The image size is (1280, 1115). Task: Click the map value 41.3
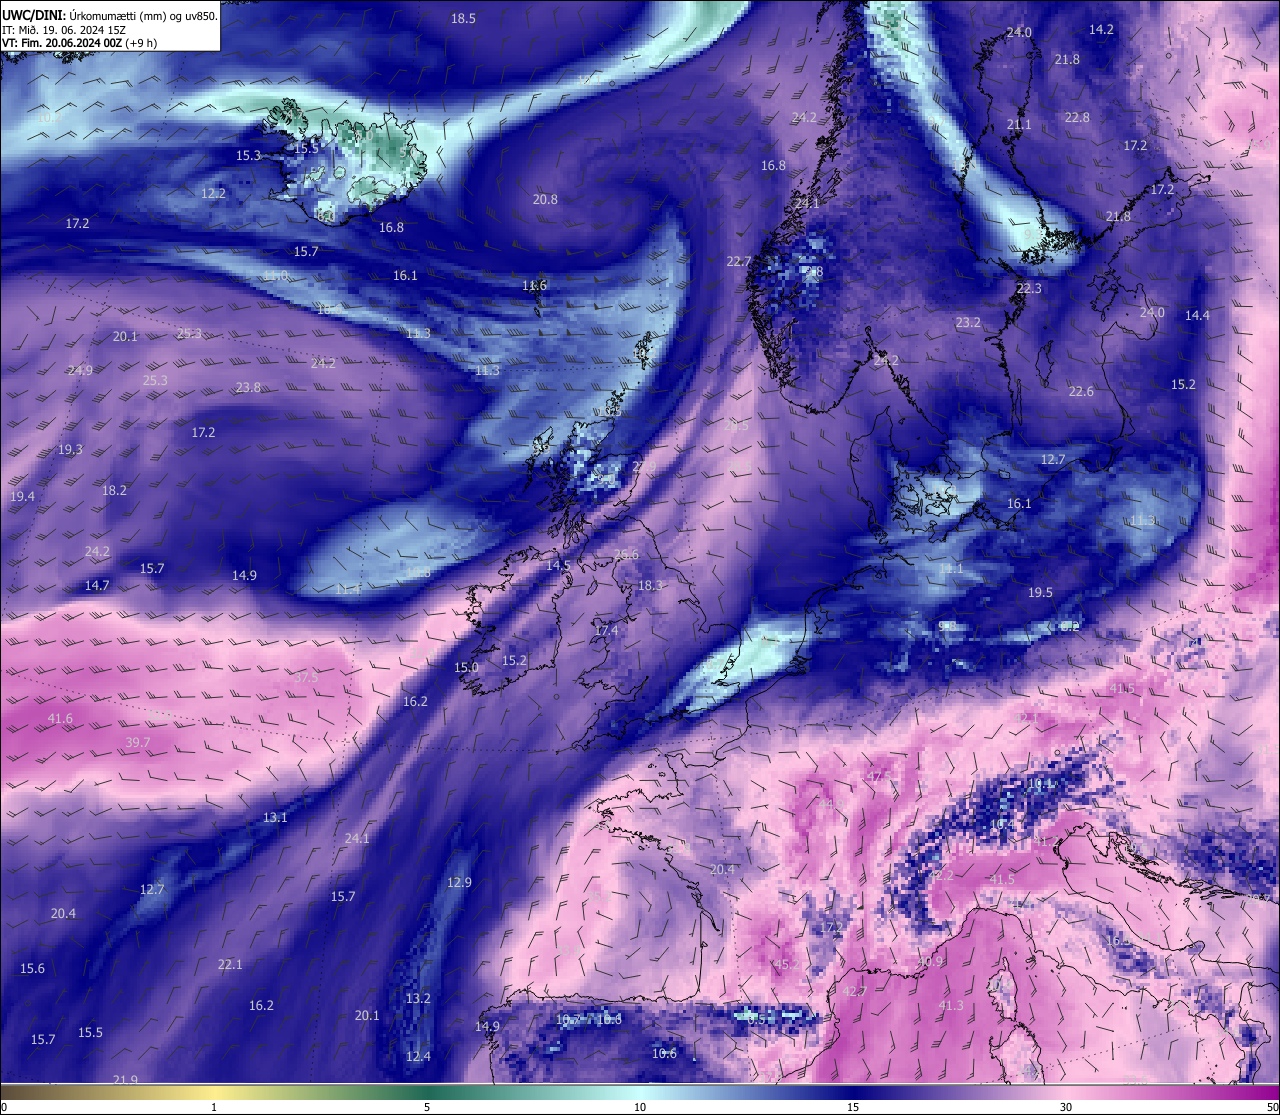click(x=951, y=1005)
